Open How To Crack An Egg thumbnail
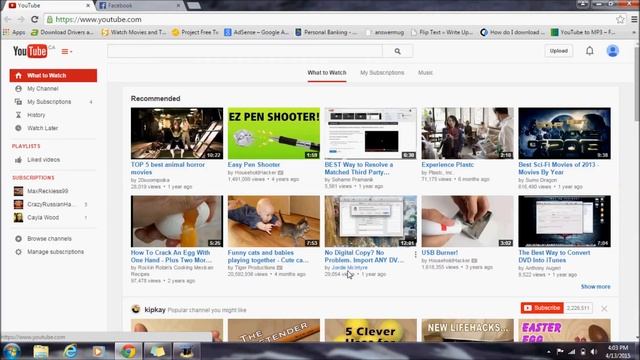The height and width of the screenshot is (360, 640). pos(177,221)
